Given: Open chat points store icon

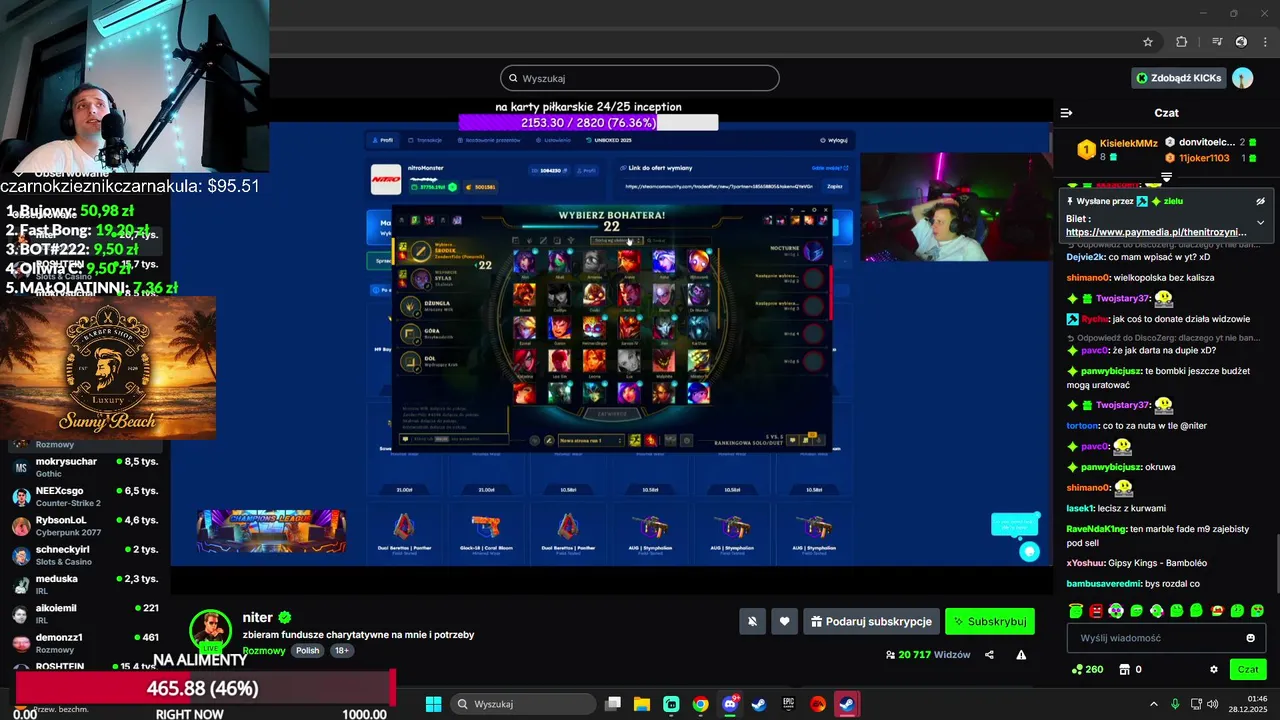Looking at the screenshot, I should [x=1124, y=669].
